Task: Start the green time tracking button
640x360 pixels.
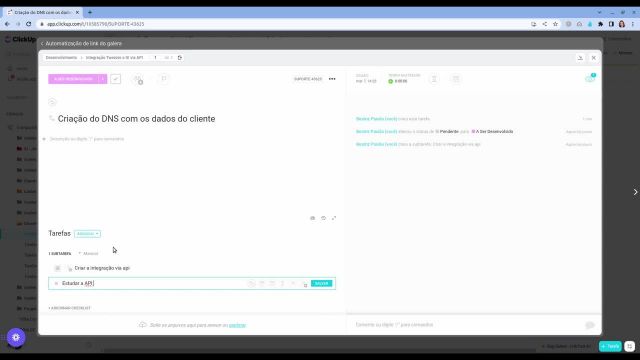Action: click(x=391, y=81)
